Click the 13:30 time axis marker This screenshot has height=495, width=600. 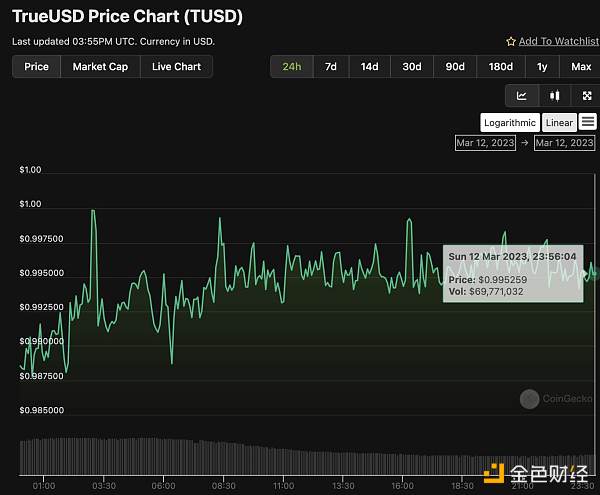point(343,486)
